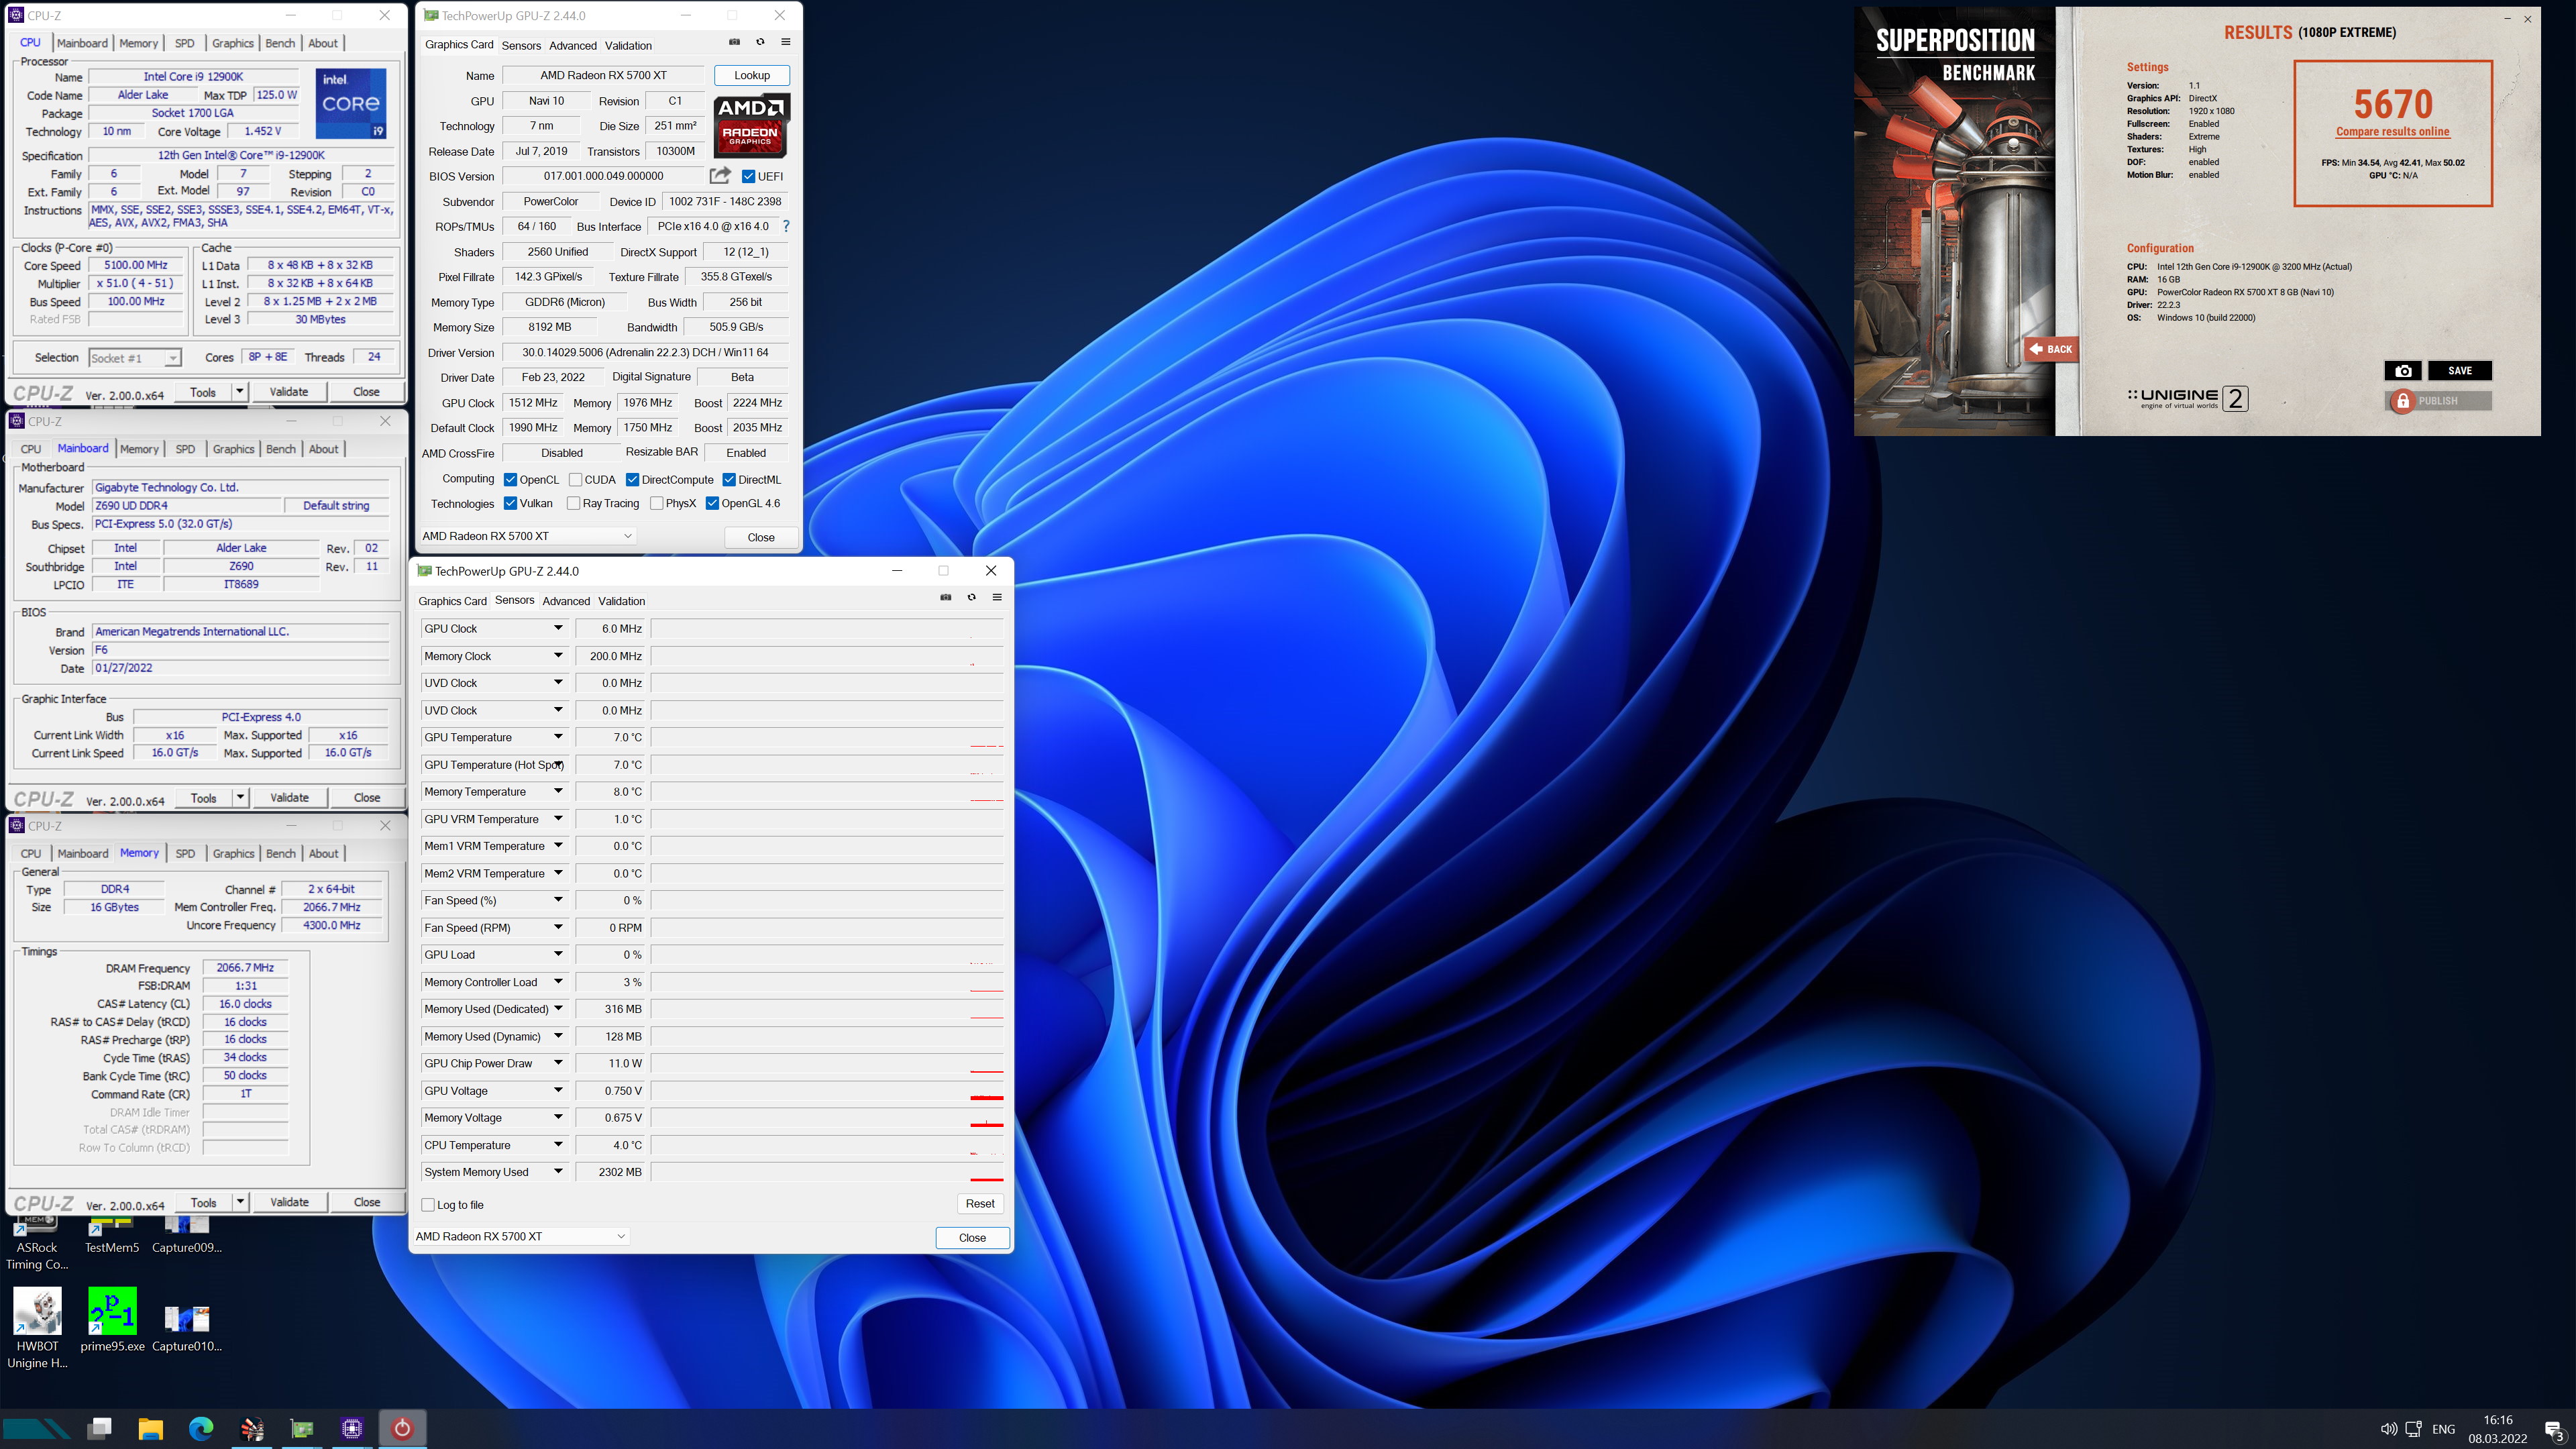Screen dimensions: 2576x1449
Task: Click the GPU Voltage sensor graph
Action: point(827,1091)
